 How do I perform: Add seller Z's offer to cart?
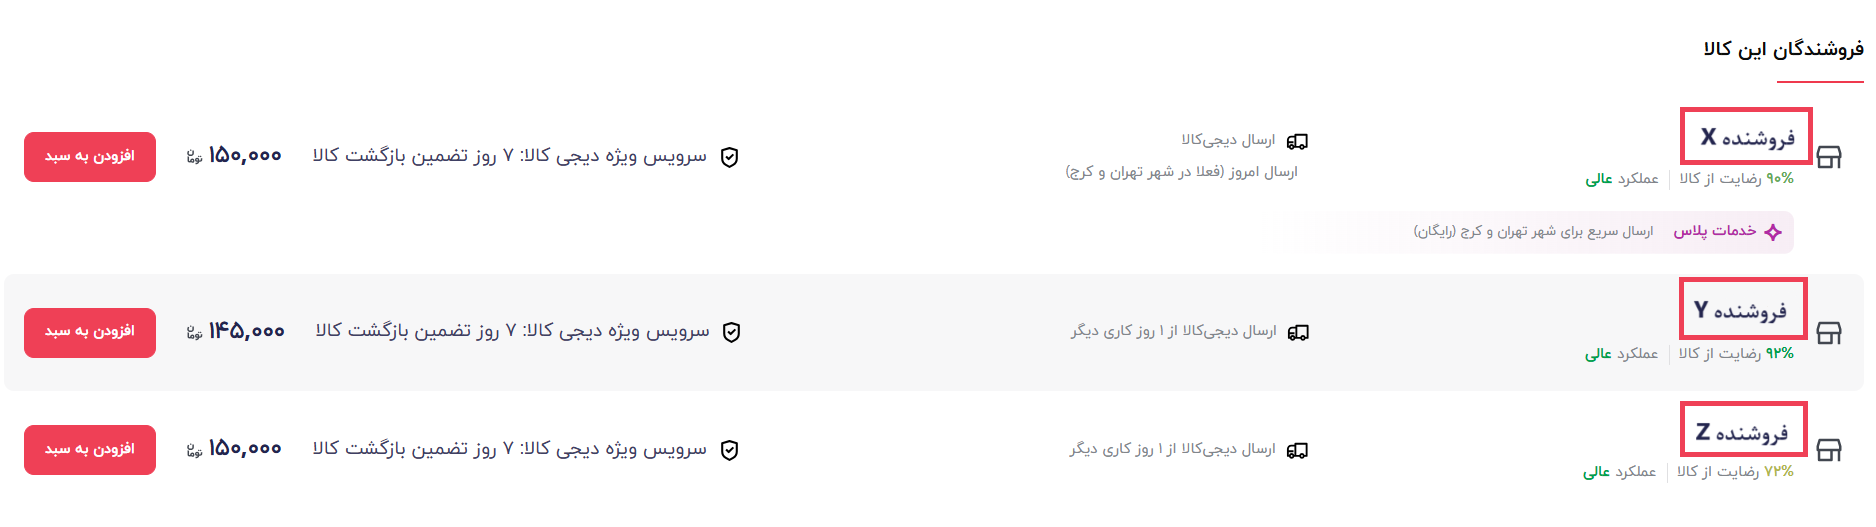90,450
